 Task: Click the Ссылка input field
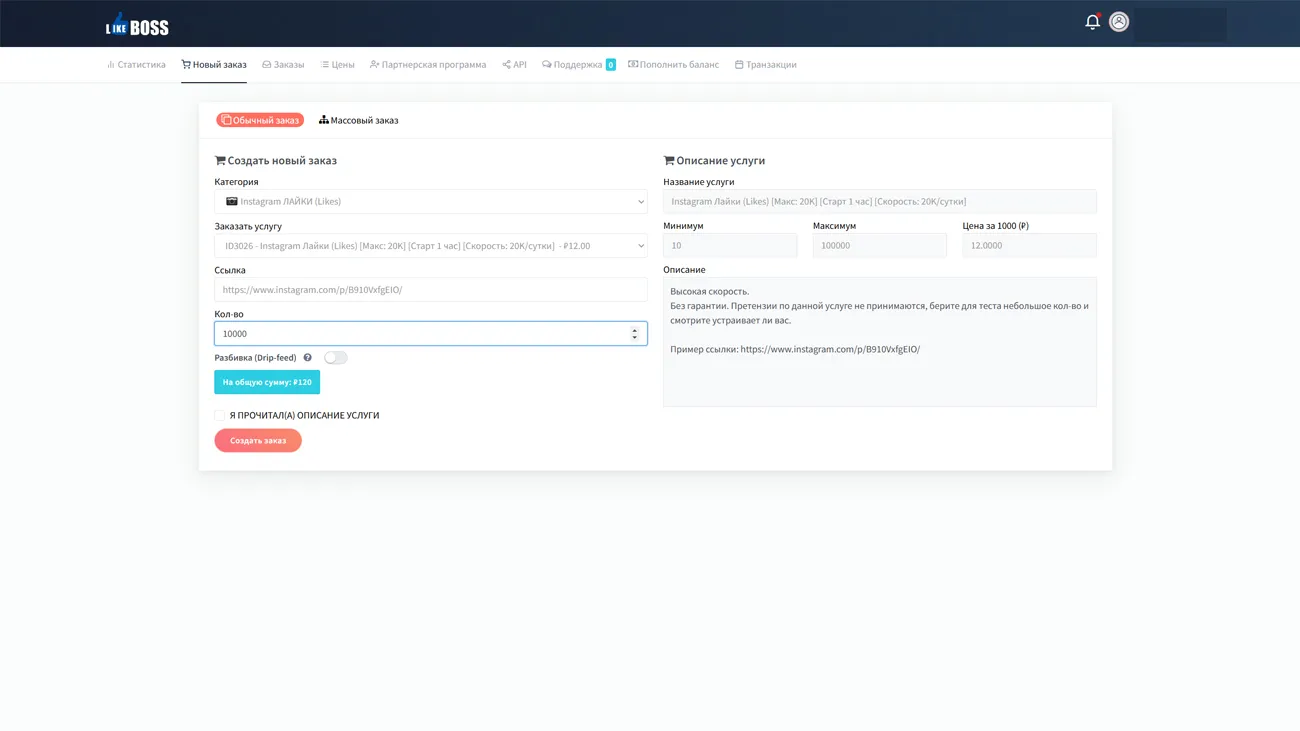(430, 290)
